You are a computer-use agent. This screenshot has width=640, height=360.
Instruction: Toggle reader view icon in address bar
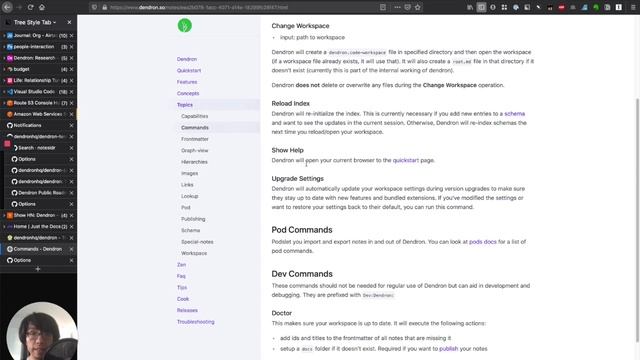(x=382, y=7)
